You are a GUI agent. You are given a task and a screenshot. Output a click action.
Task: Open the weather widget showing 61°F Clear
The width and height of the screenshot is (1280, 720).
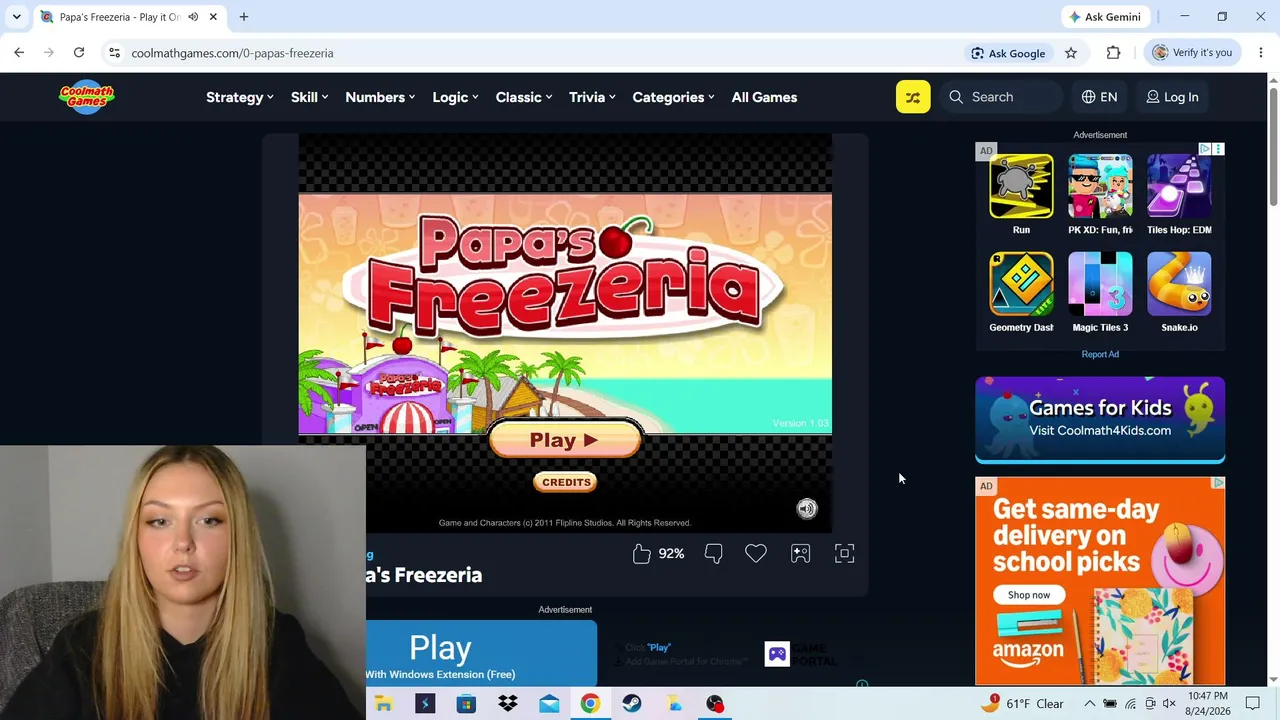coord(1022,704)
